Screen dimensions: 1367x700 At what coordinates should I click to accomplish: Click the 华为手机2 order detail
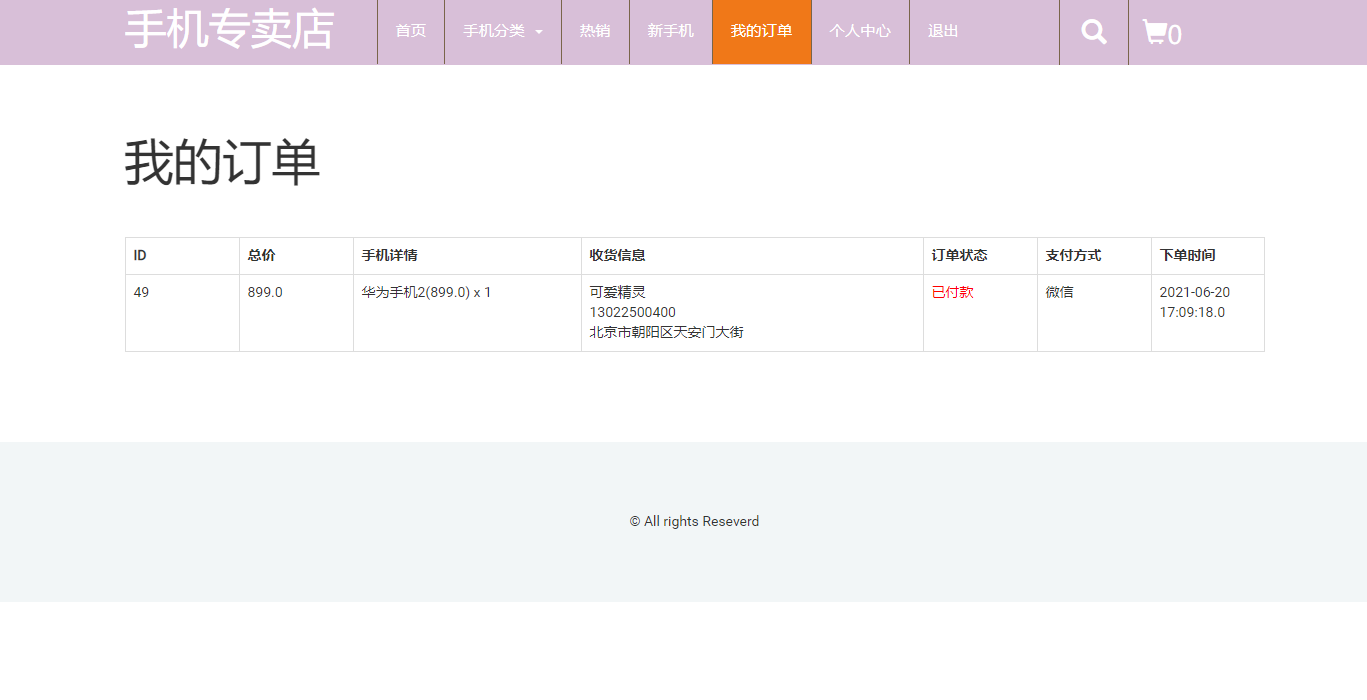pos(426,292)
